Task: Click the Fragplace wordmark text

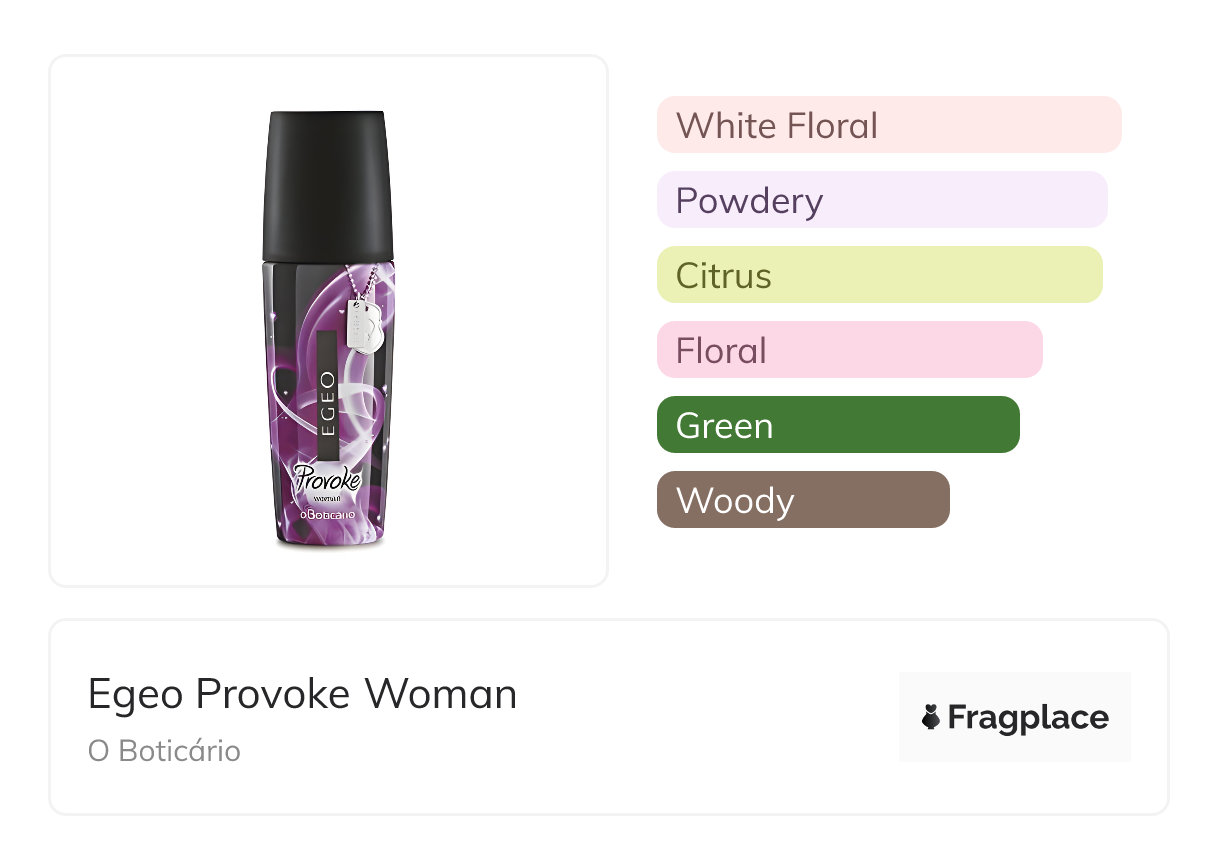Action: 1028,718
